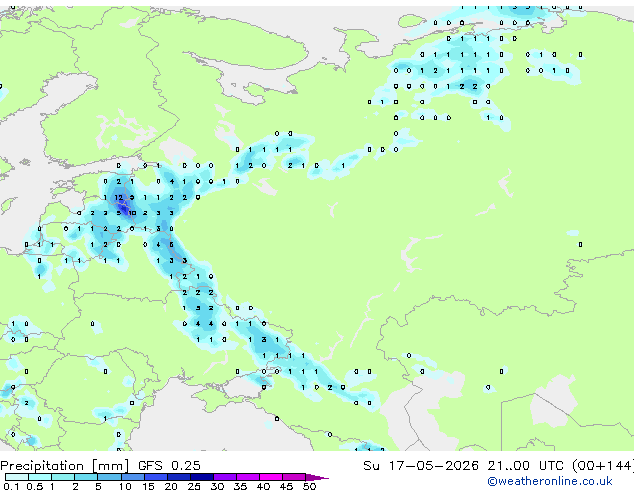Image resolution: width=634 pixels, height=490 pixels.
Task: Pick the 10–15 mm blue legend swatch
Action: [x=132, y=477]
